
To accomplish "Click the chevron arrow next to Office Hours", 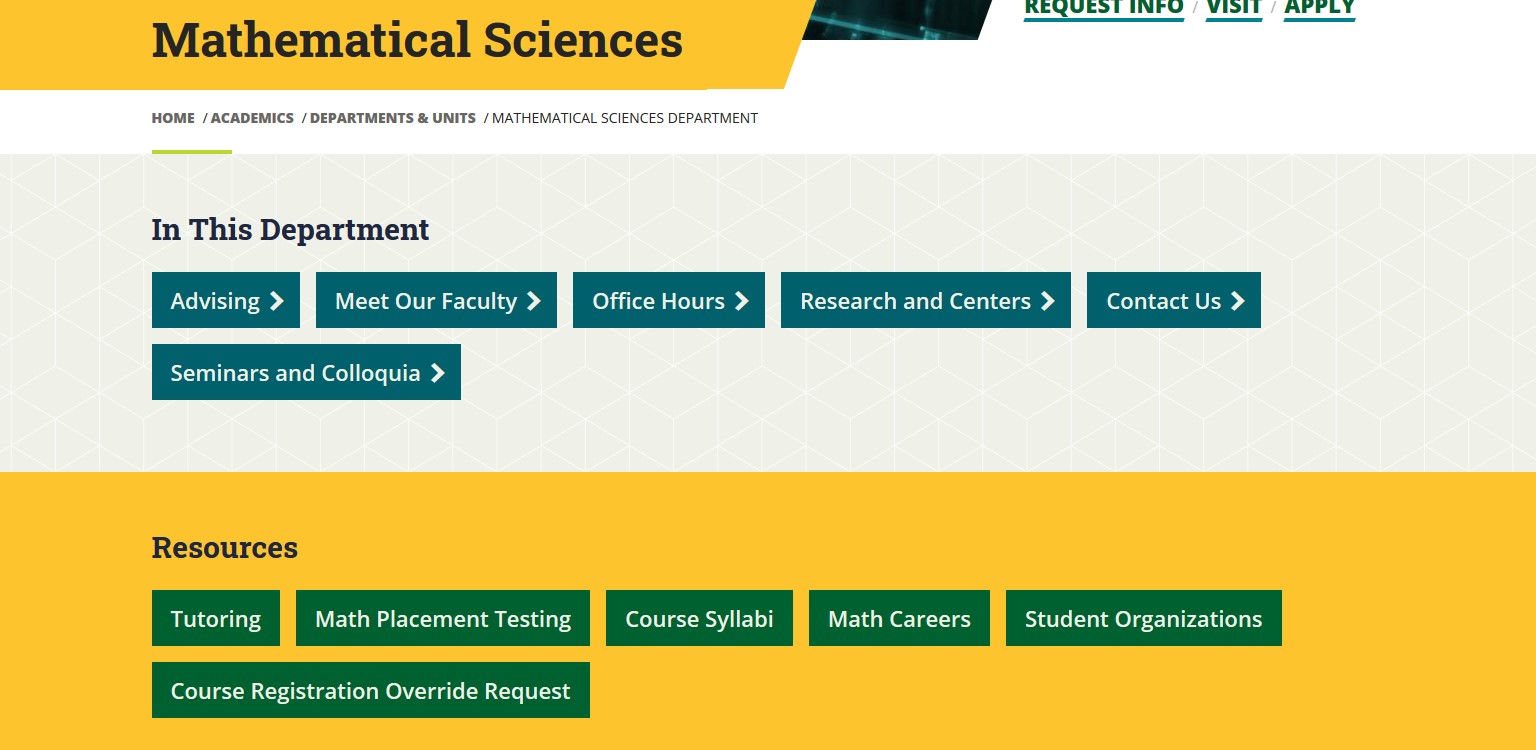I will 742,301.
